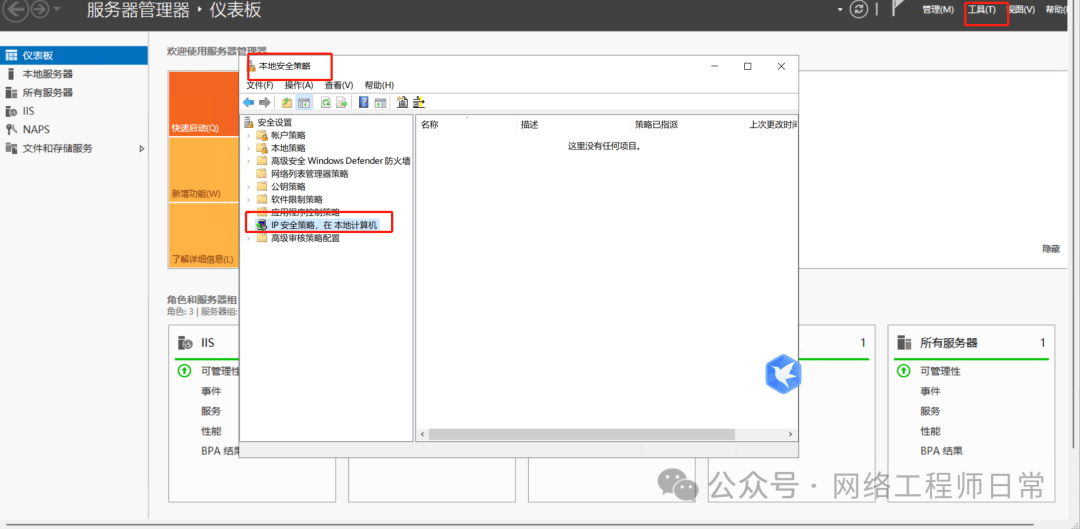Click the refresh toolbar icon
The height and width of the screenshot is (529, 1080).
coord(326,103)
